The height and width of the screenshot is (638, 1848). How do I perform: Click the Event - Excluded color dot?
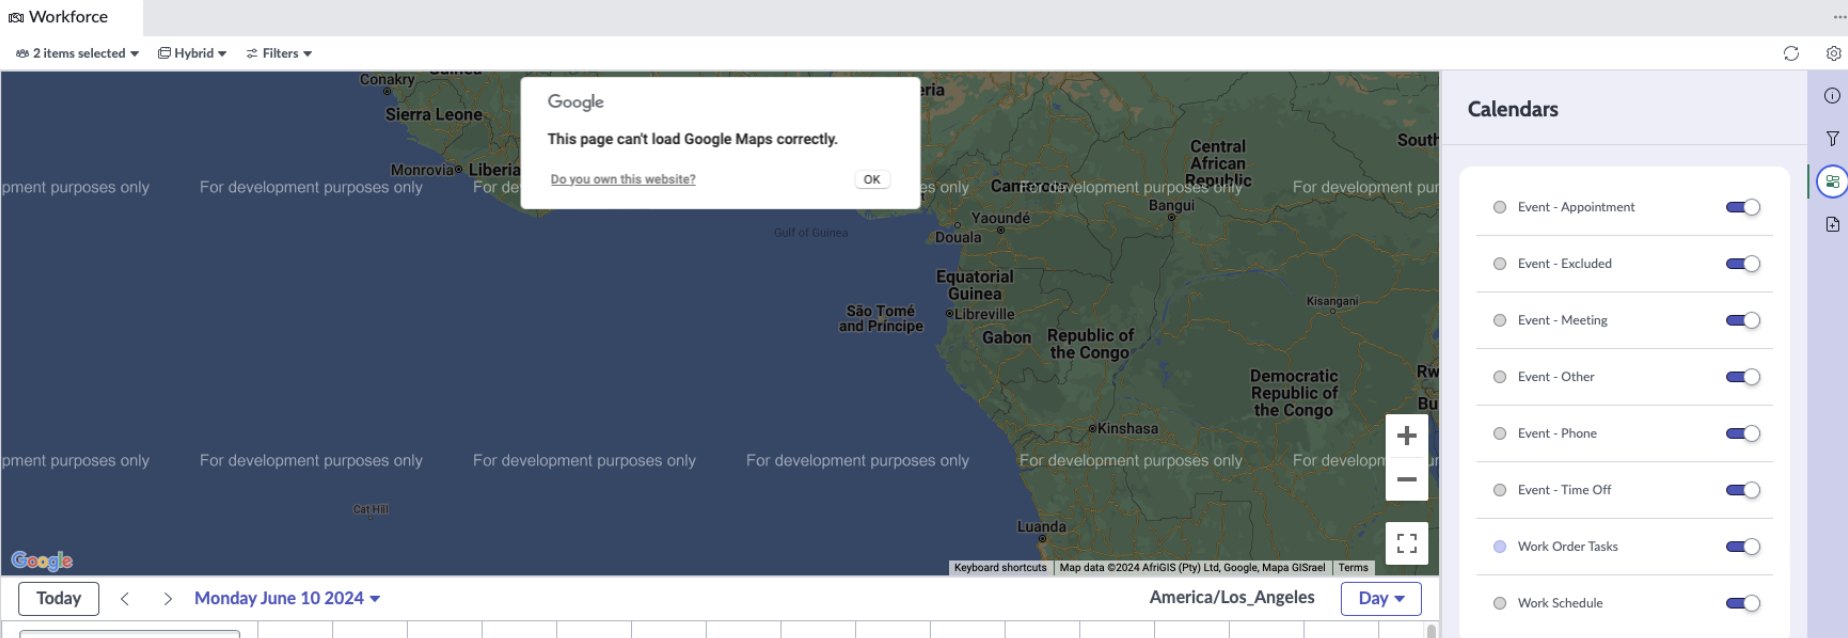[x=1499, y=264]
